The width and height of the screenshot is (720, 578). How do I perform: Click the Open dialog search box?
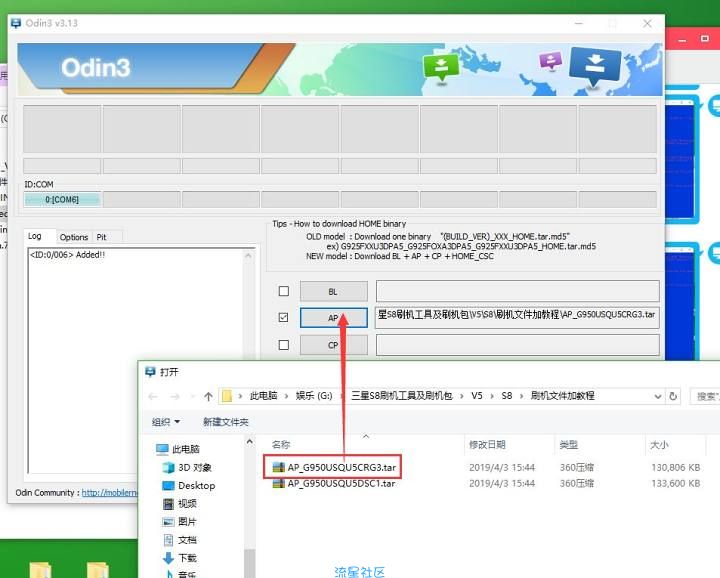pyautogui.click(x=705, y=396)
